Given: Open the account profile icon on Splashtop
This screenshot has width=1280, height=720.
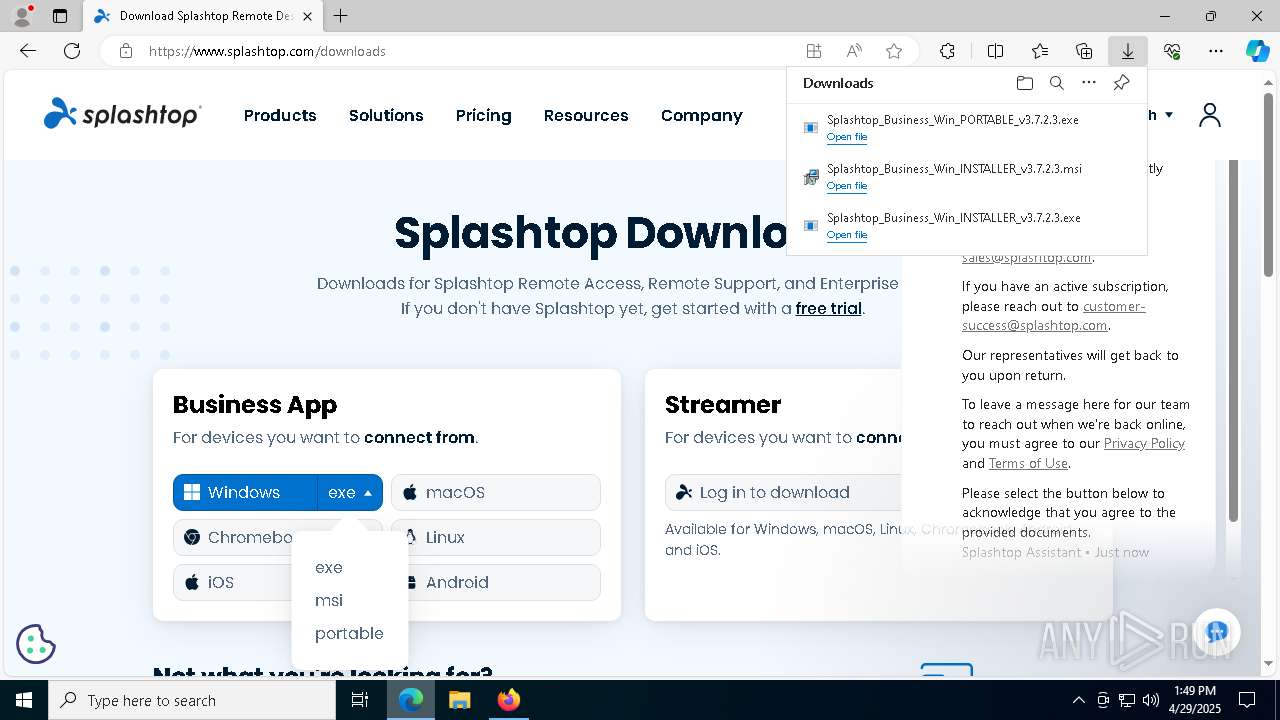Looking at the screenshot, I should click(x=1210, y=115).
